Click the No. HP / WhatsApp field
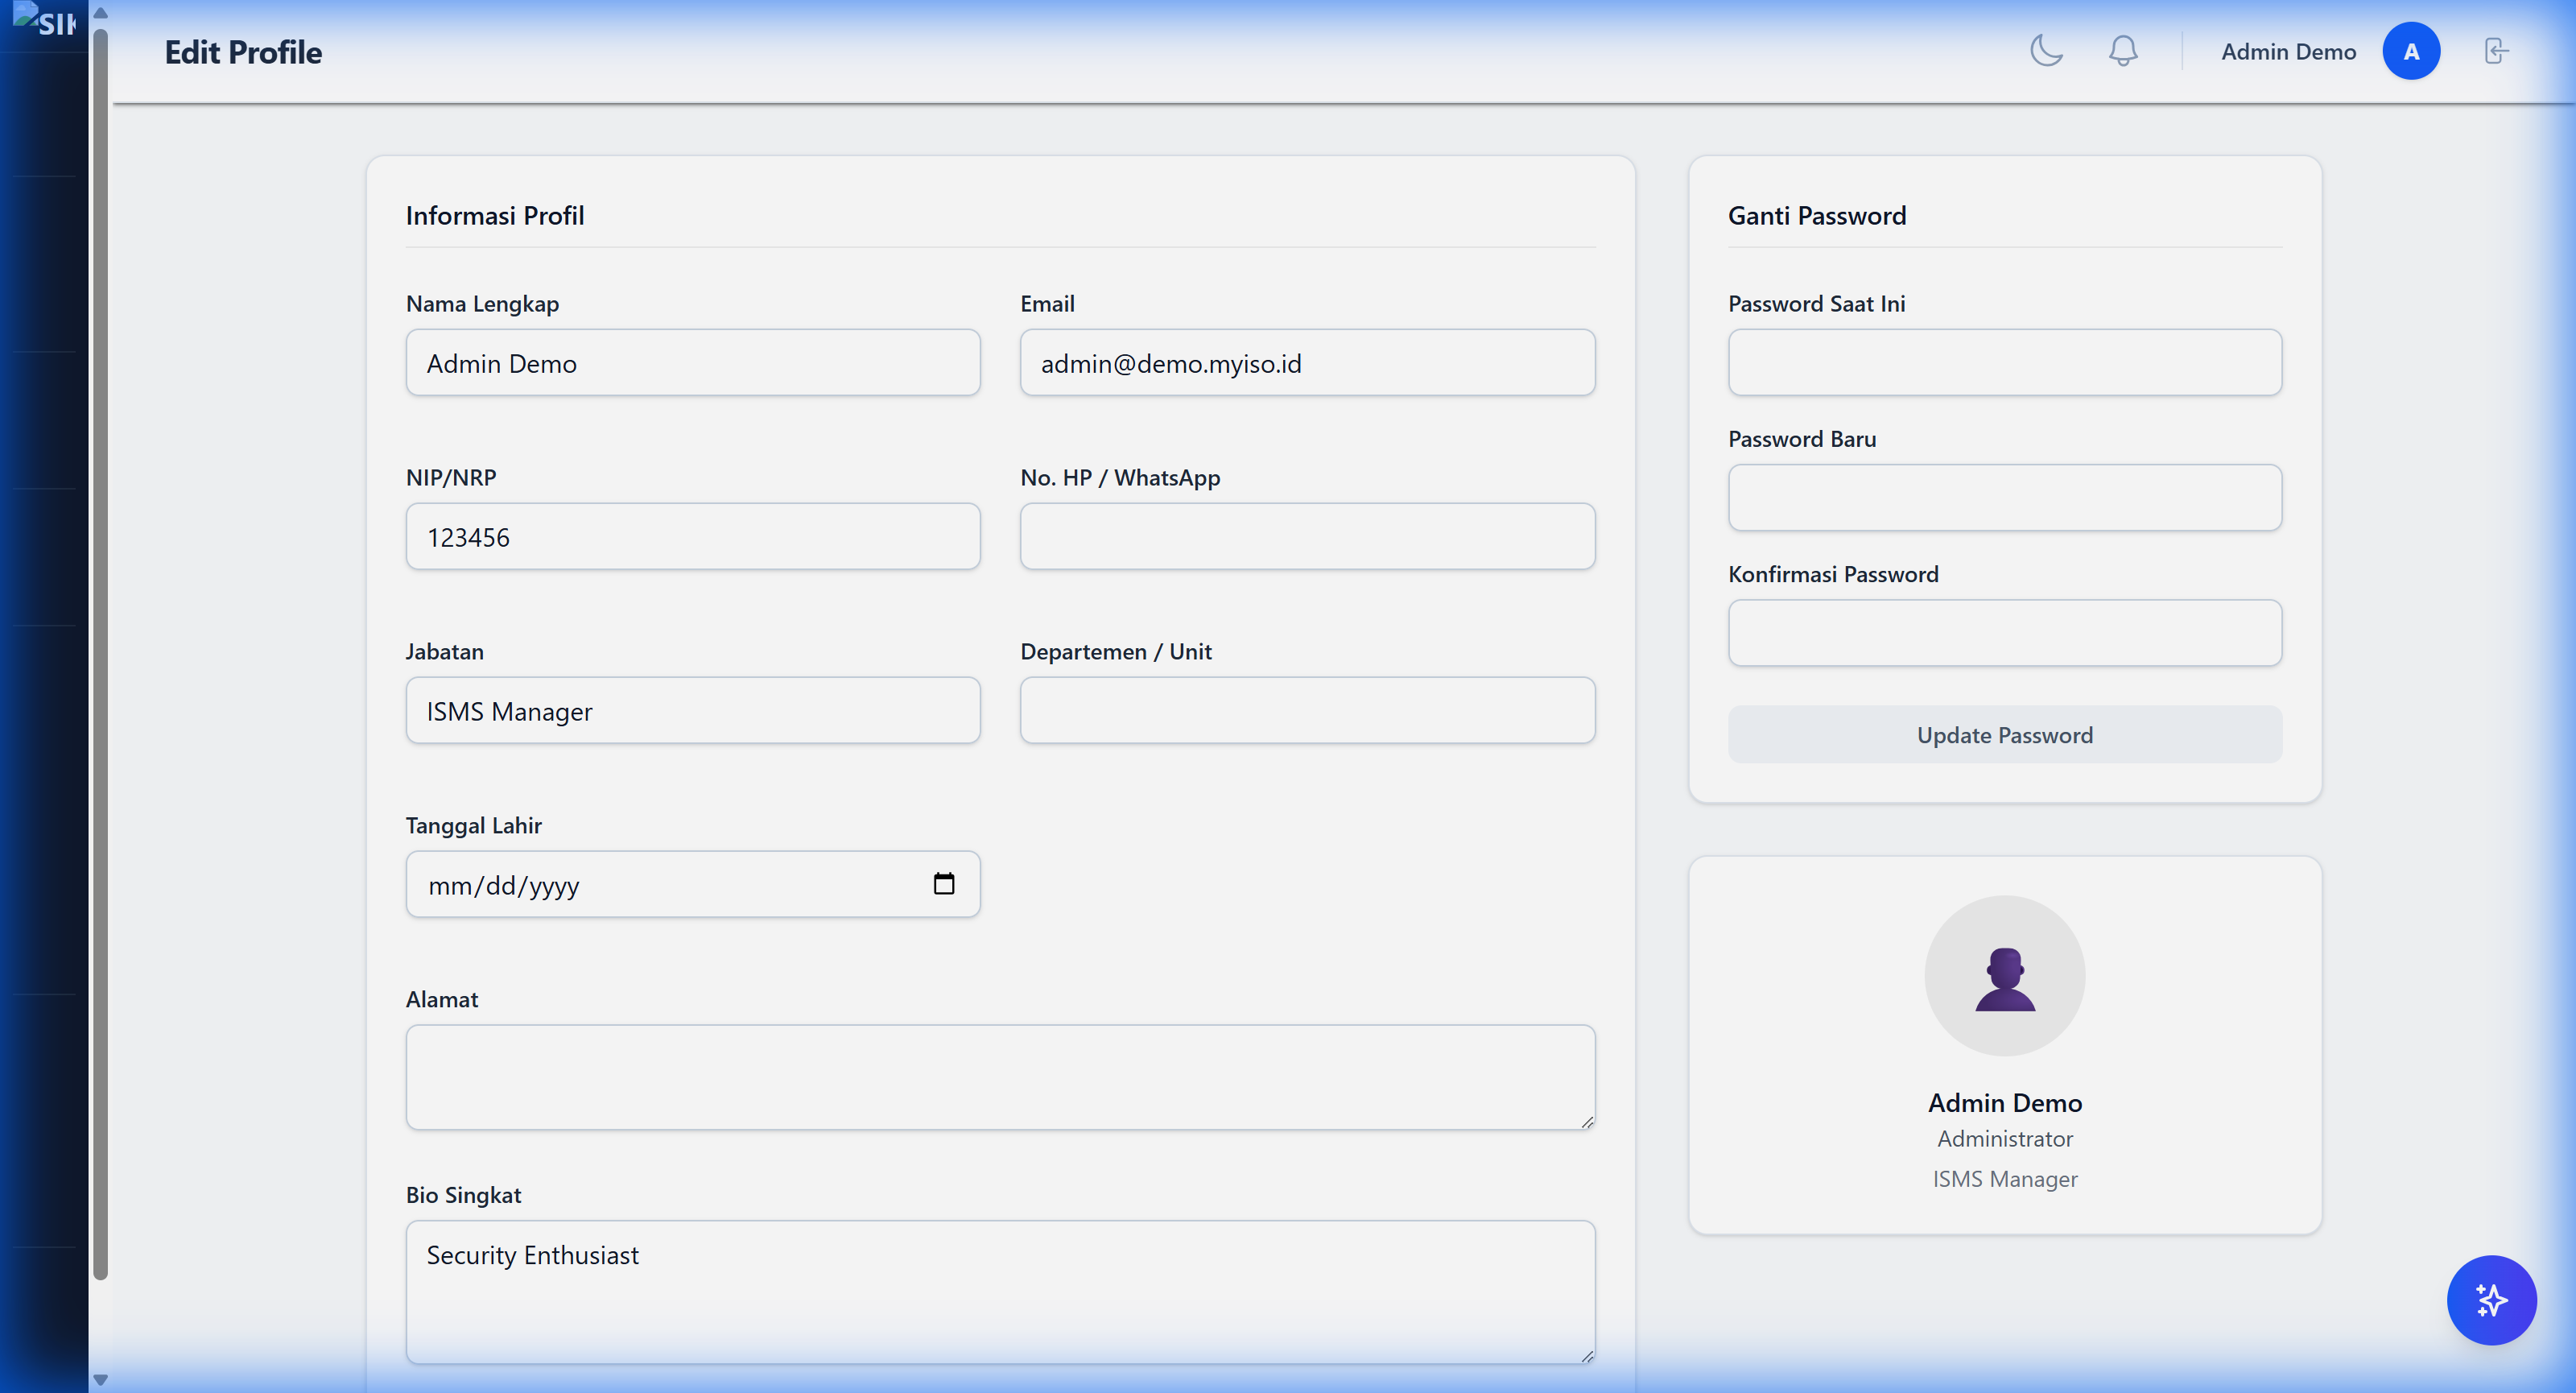The height and width of the screenshot is (1393, 2576). [x=1306, y=536]
